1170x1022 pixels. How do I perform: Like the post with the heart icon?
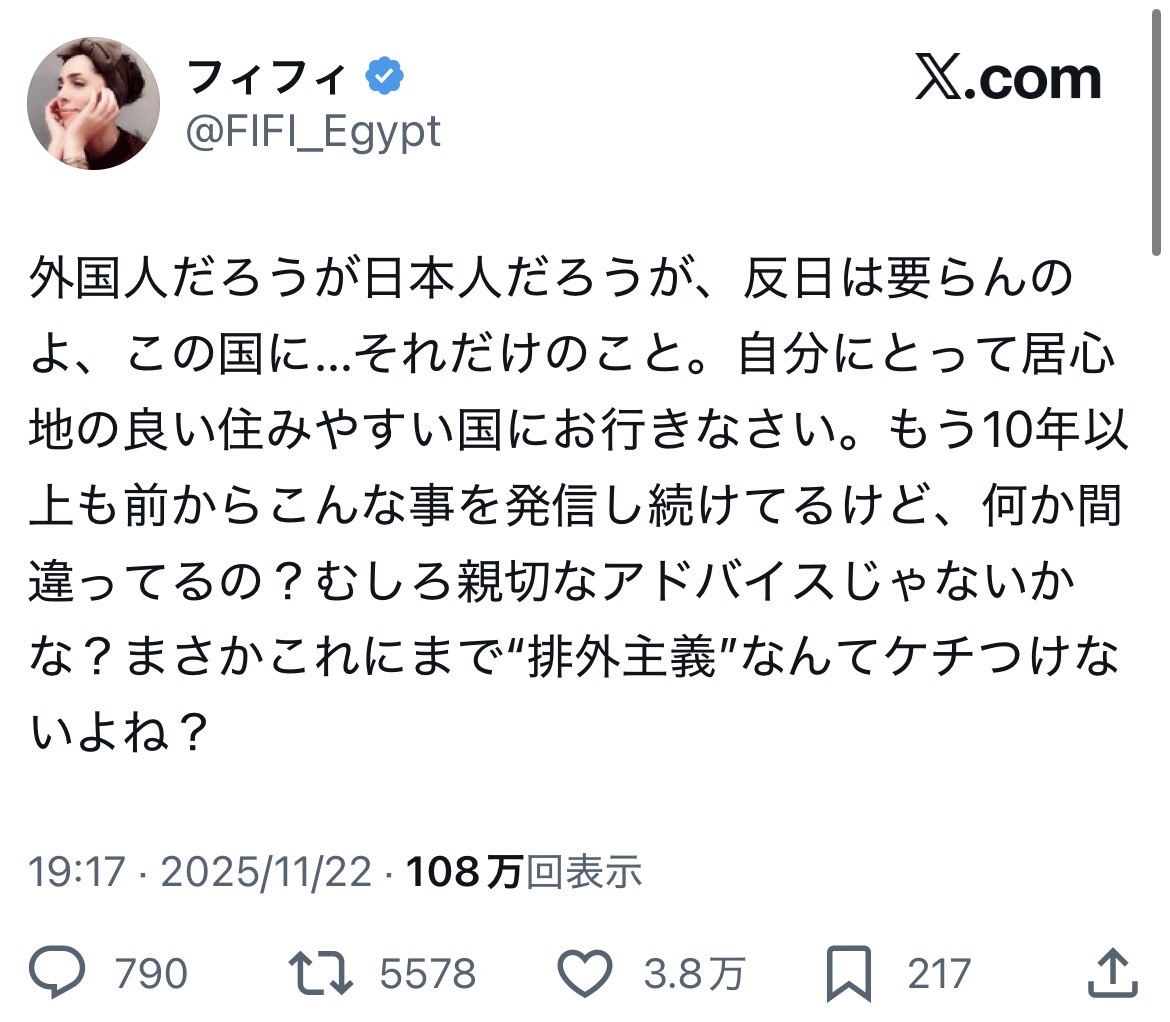click(x=585, y=972)
